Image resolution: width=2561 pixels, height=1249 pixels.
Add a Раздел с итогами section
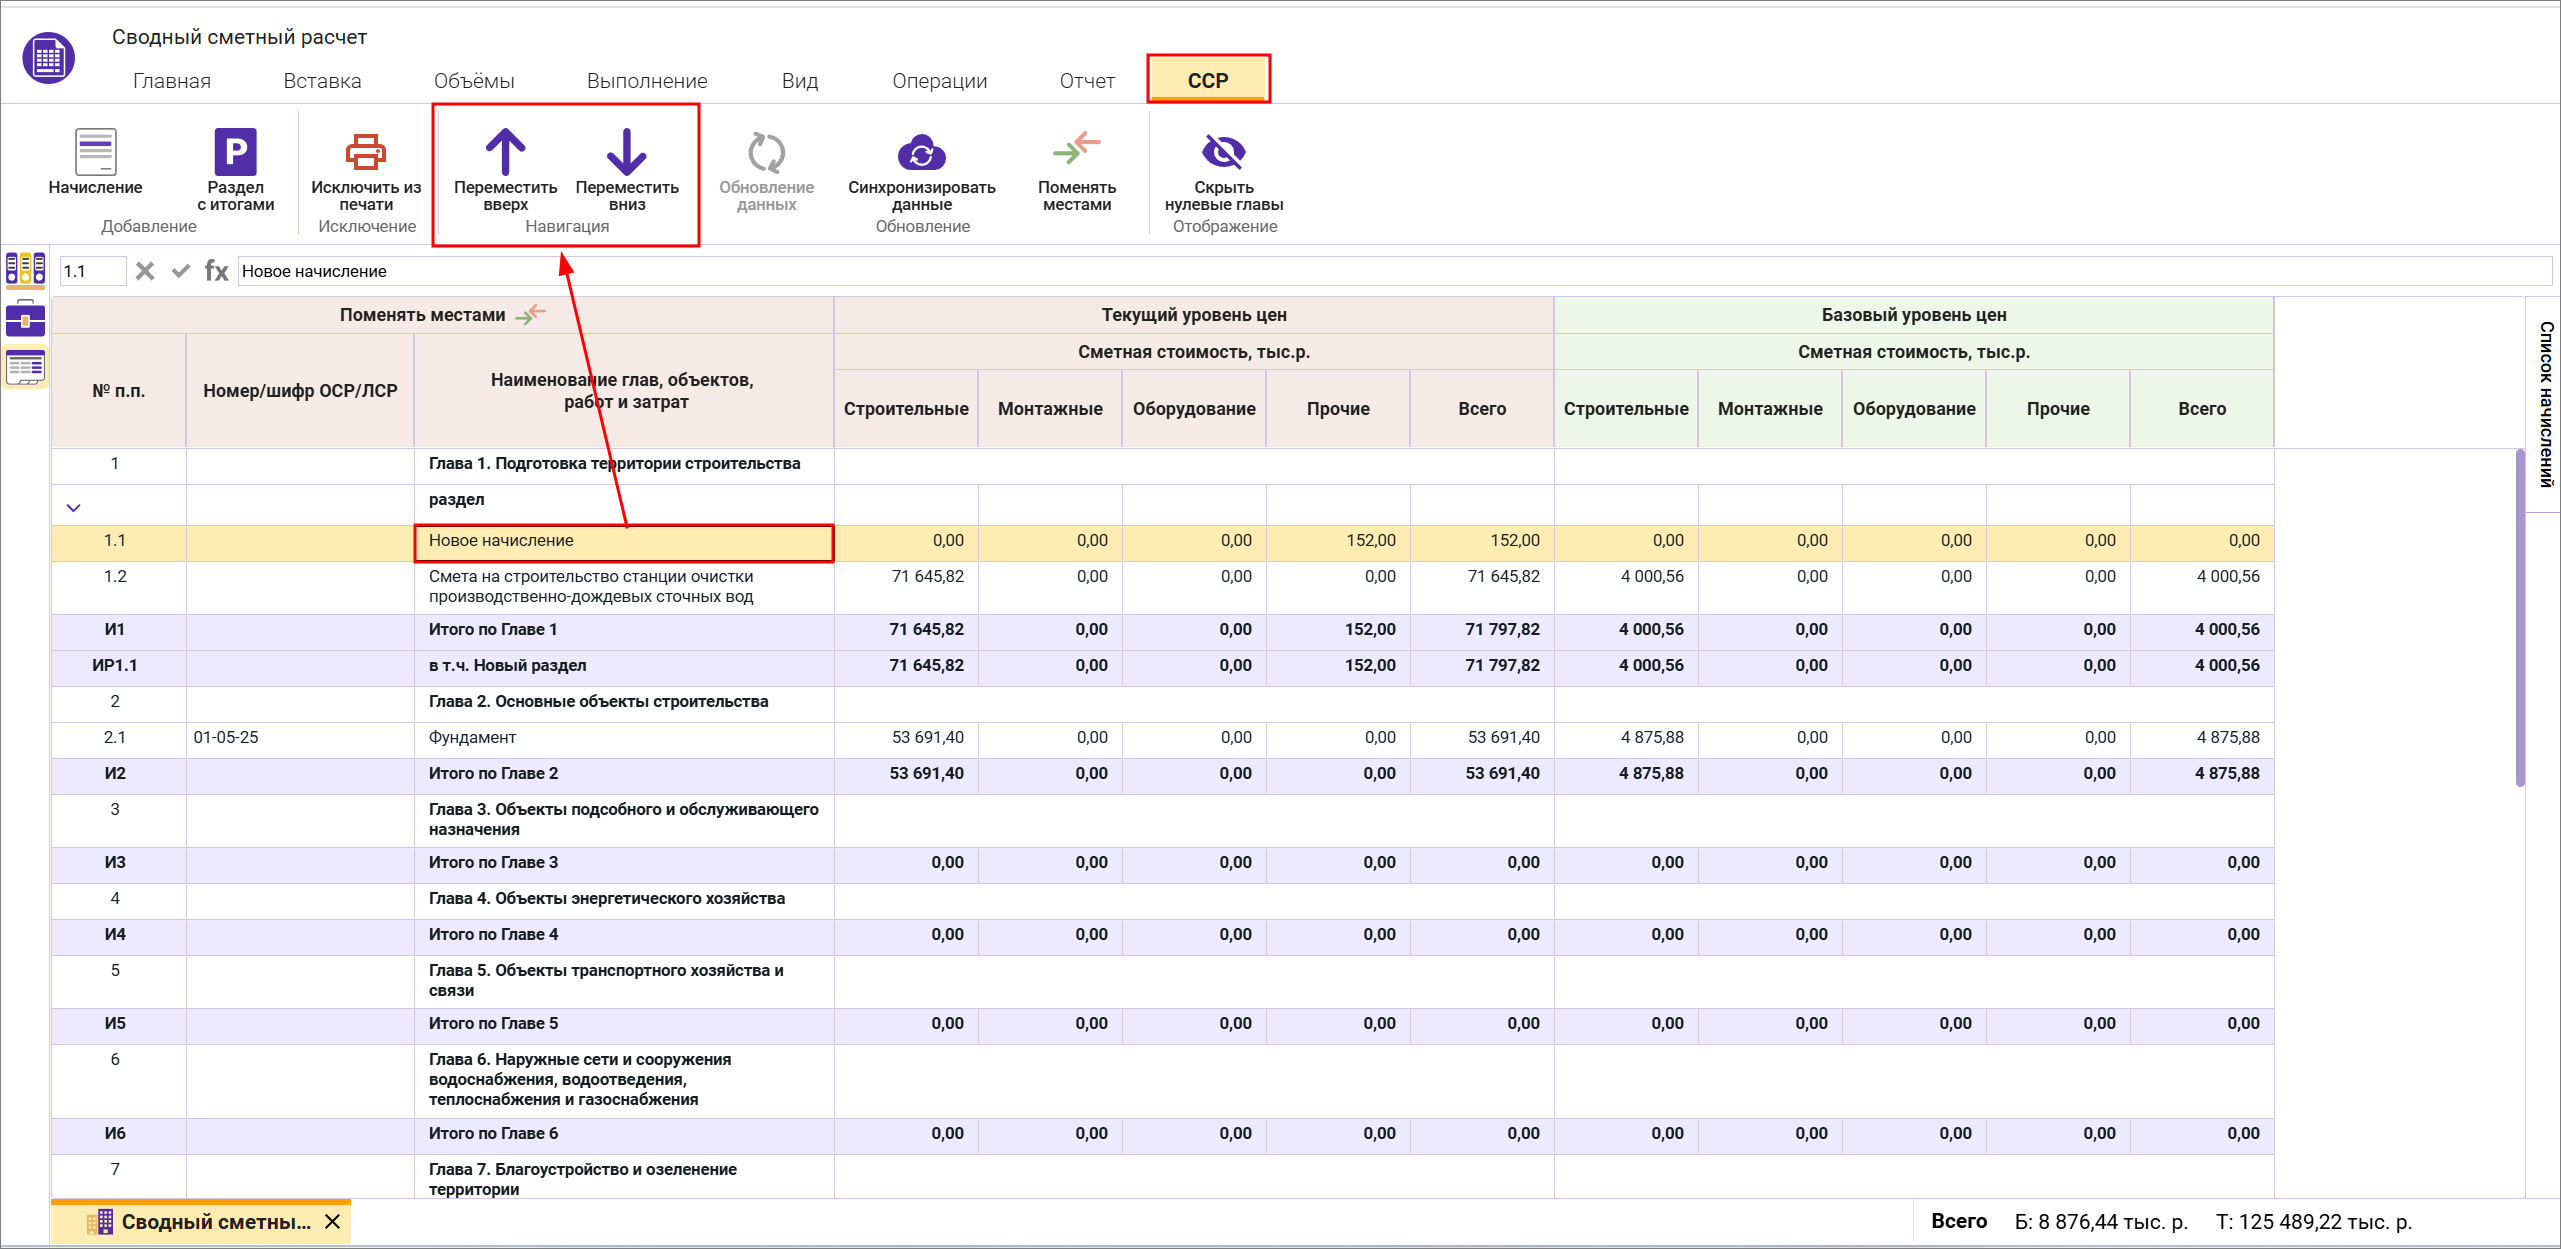[x=235, y=153]
